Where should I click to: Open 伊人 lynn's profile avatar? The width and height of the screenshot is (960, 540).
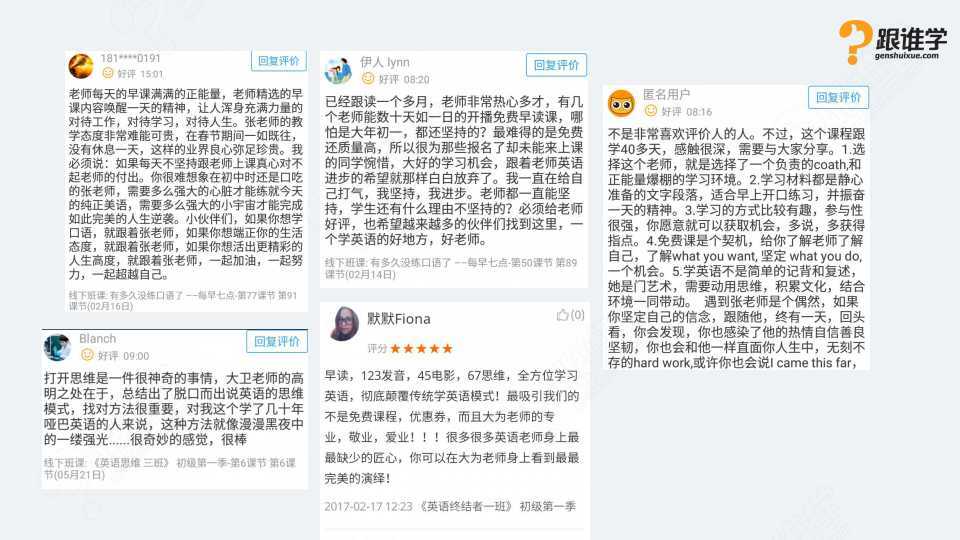[x=339, y=70]
